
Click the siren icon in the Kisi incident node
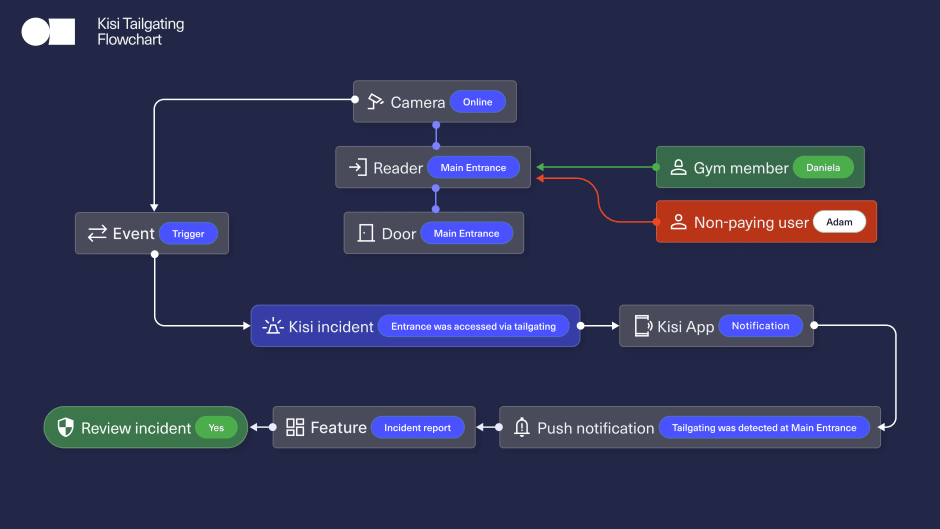point(273,326)
